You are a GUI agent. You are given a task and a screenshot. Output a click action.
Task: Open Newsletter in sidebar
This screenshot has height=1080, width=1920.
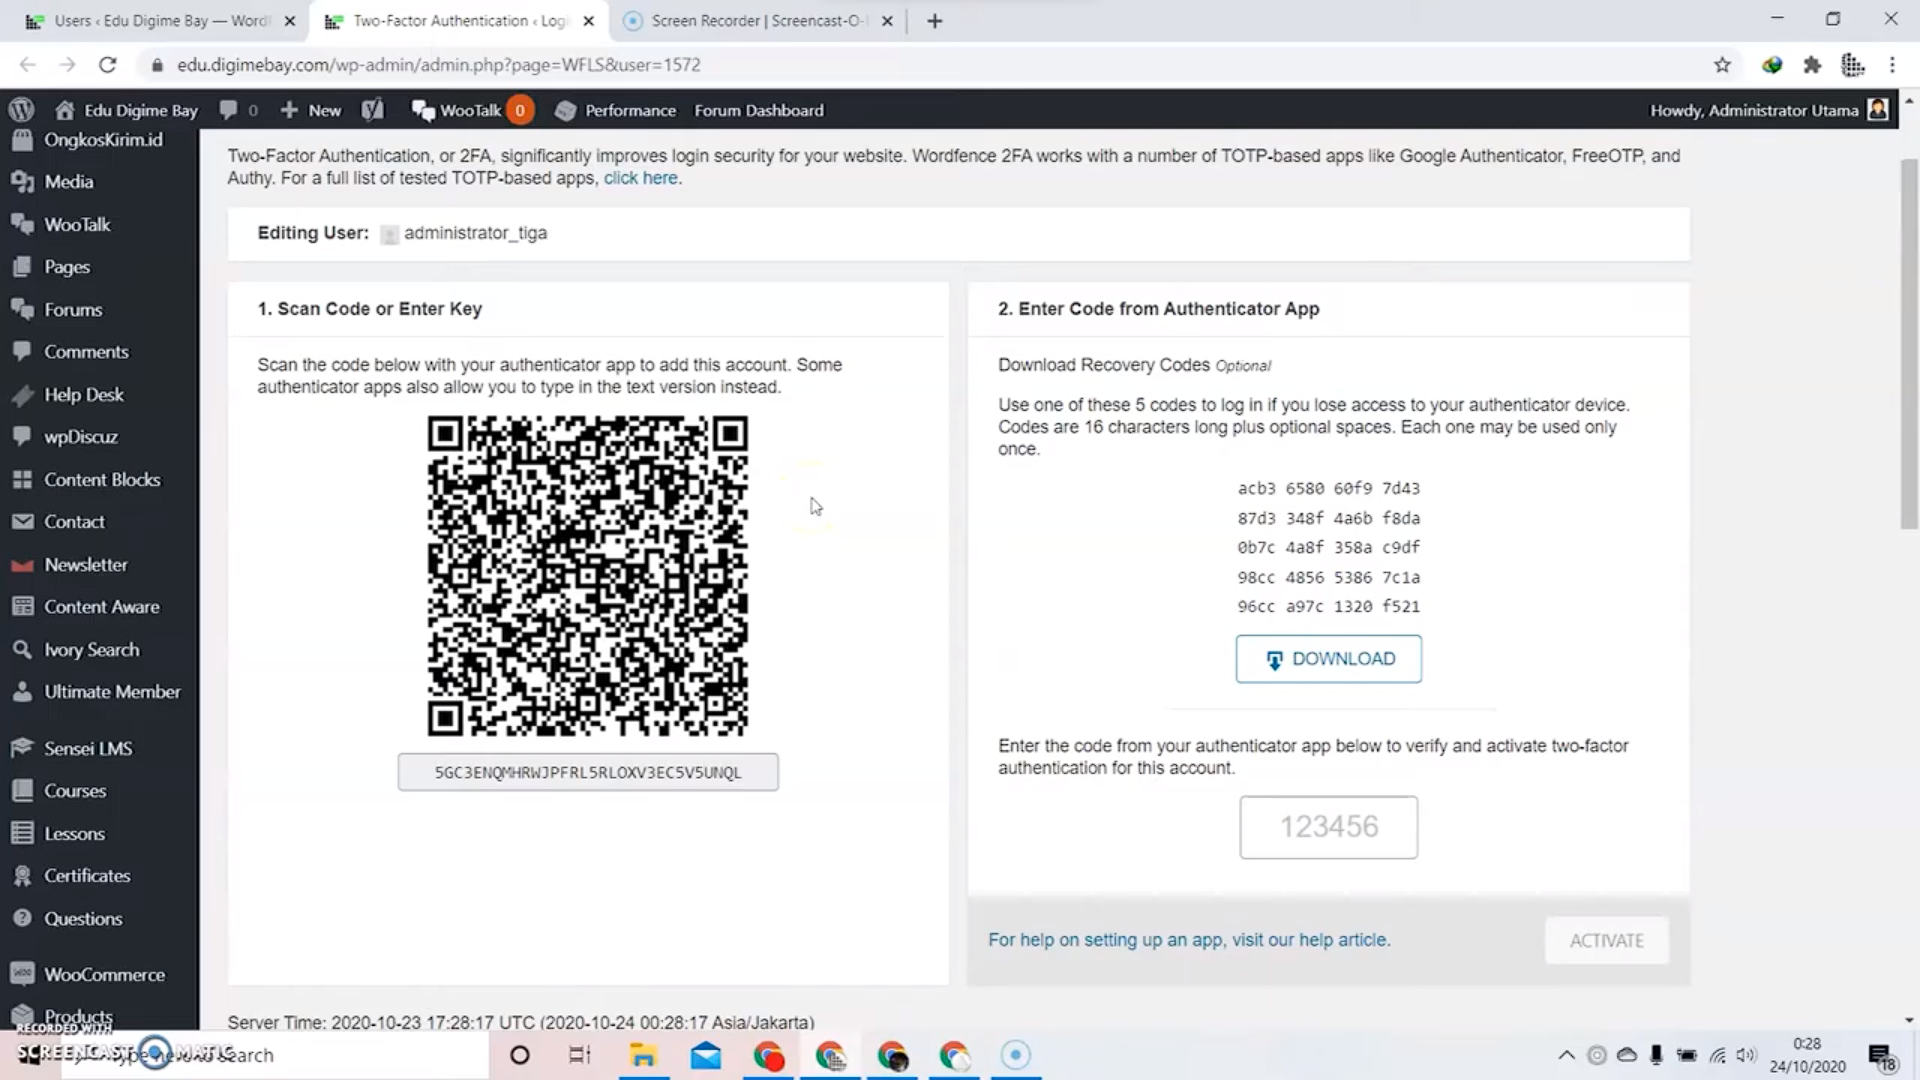pyautogui.click(x=100, y=564)
